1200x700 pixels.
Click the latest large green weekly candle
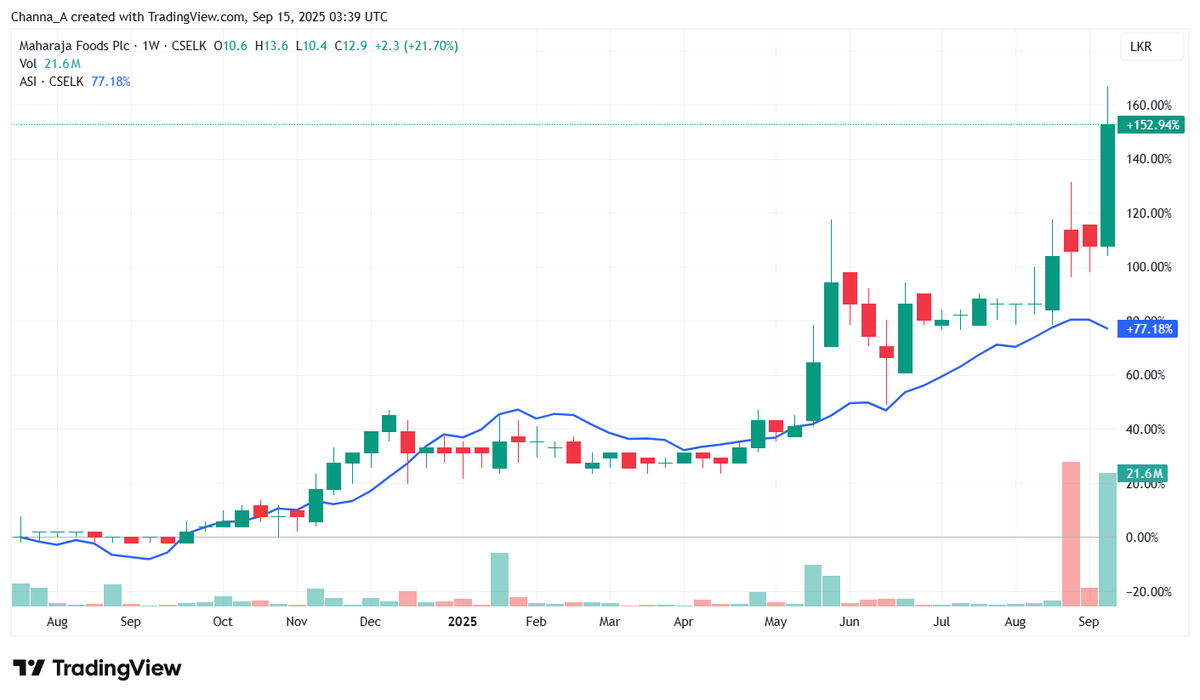[1107, 185]
